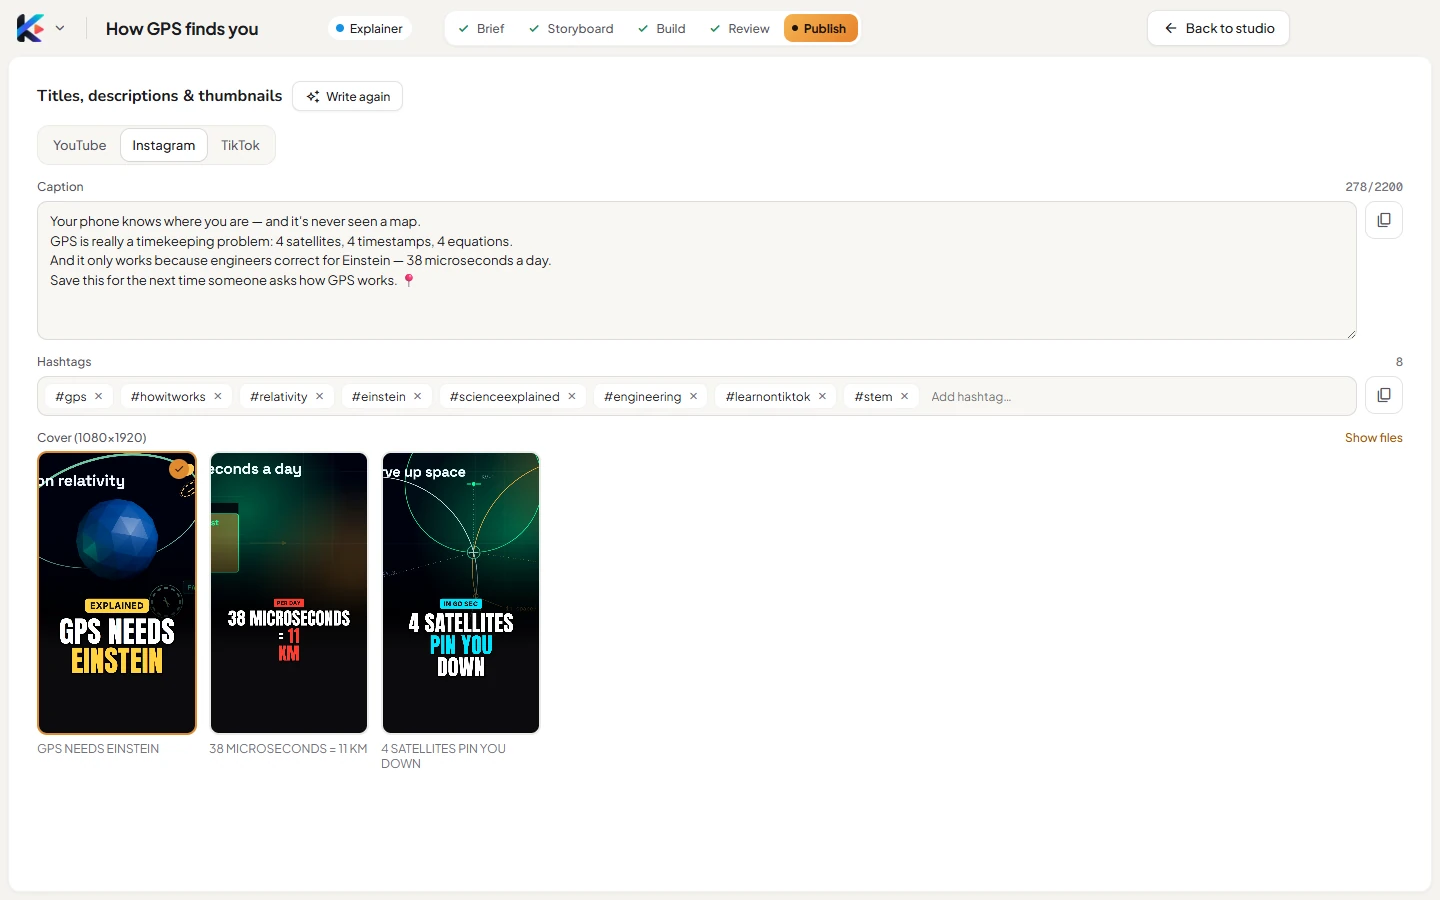Switch to the YouTube tab
The width and height of the screenshot is (1440, 900).
80,145
